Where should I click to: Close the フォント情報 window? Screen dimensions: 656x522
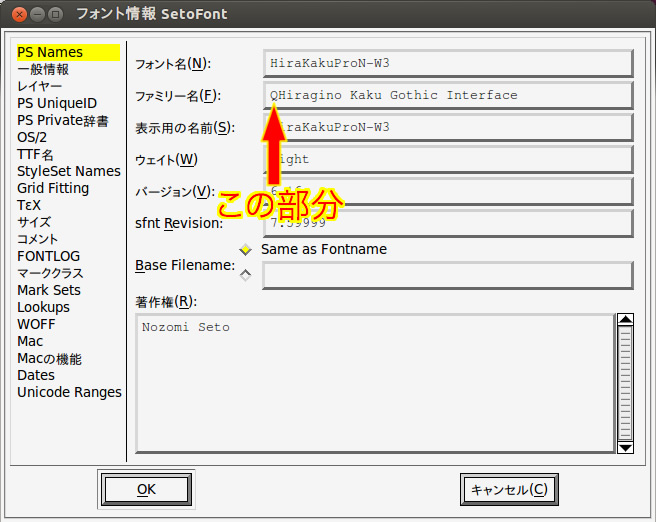19,15
